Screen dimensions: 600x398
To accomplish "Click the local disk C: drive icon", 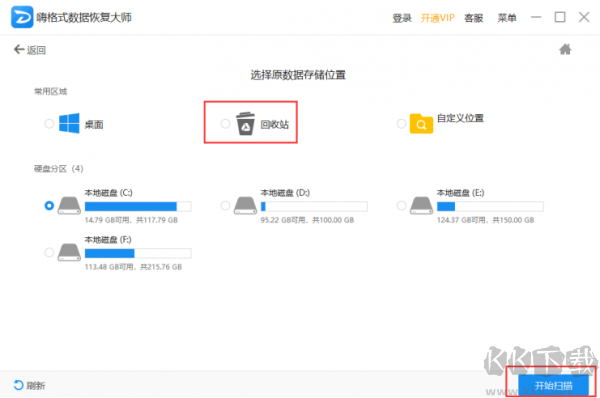I will tap(69, 206).
